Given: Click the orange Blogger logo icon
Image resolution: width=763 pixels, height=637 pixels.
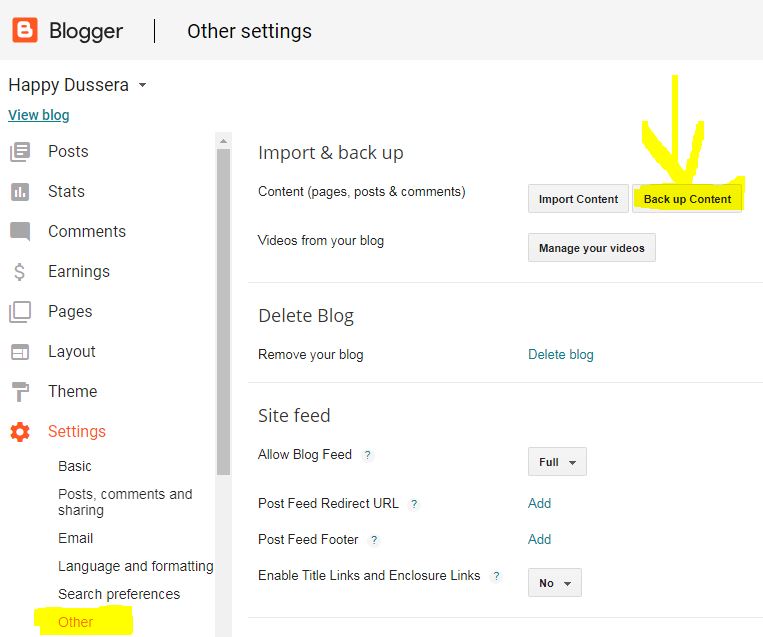Looking at the screenshot, I should [25, 30].
